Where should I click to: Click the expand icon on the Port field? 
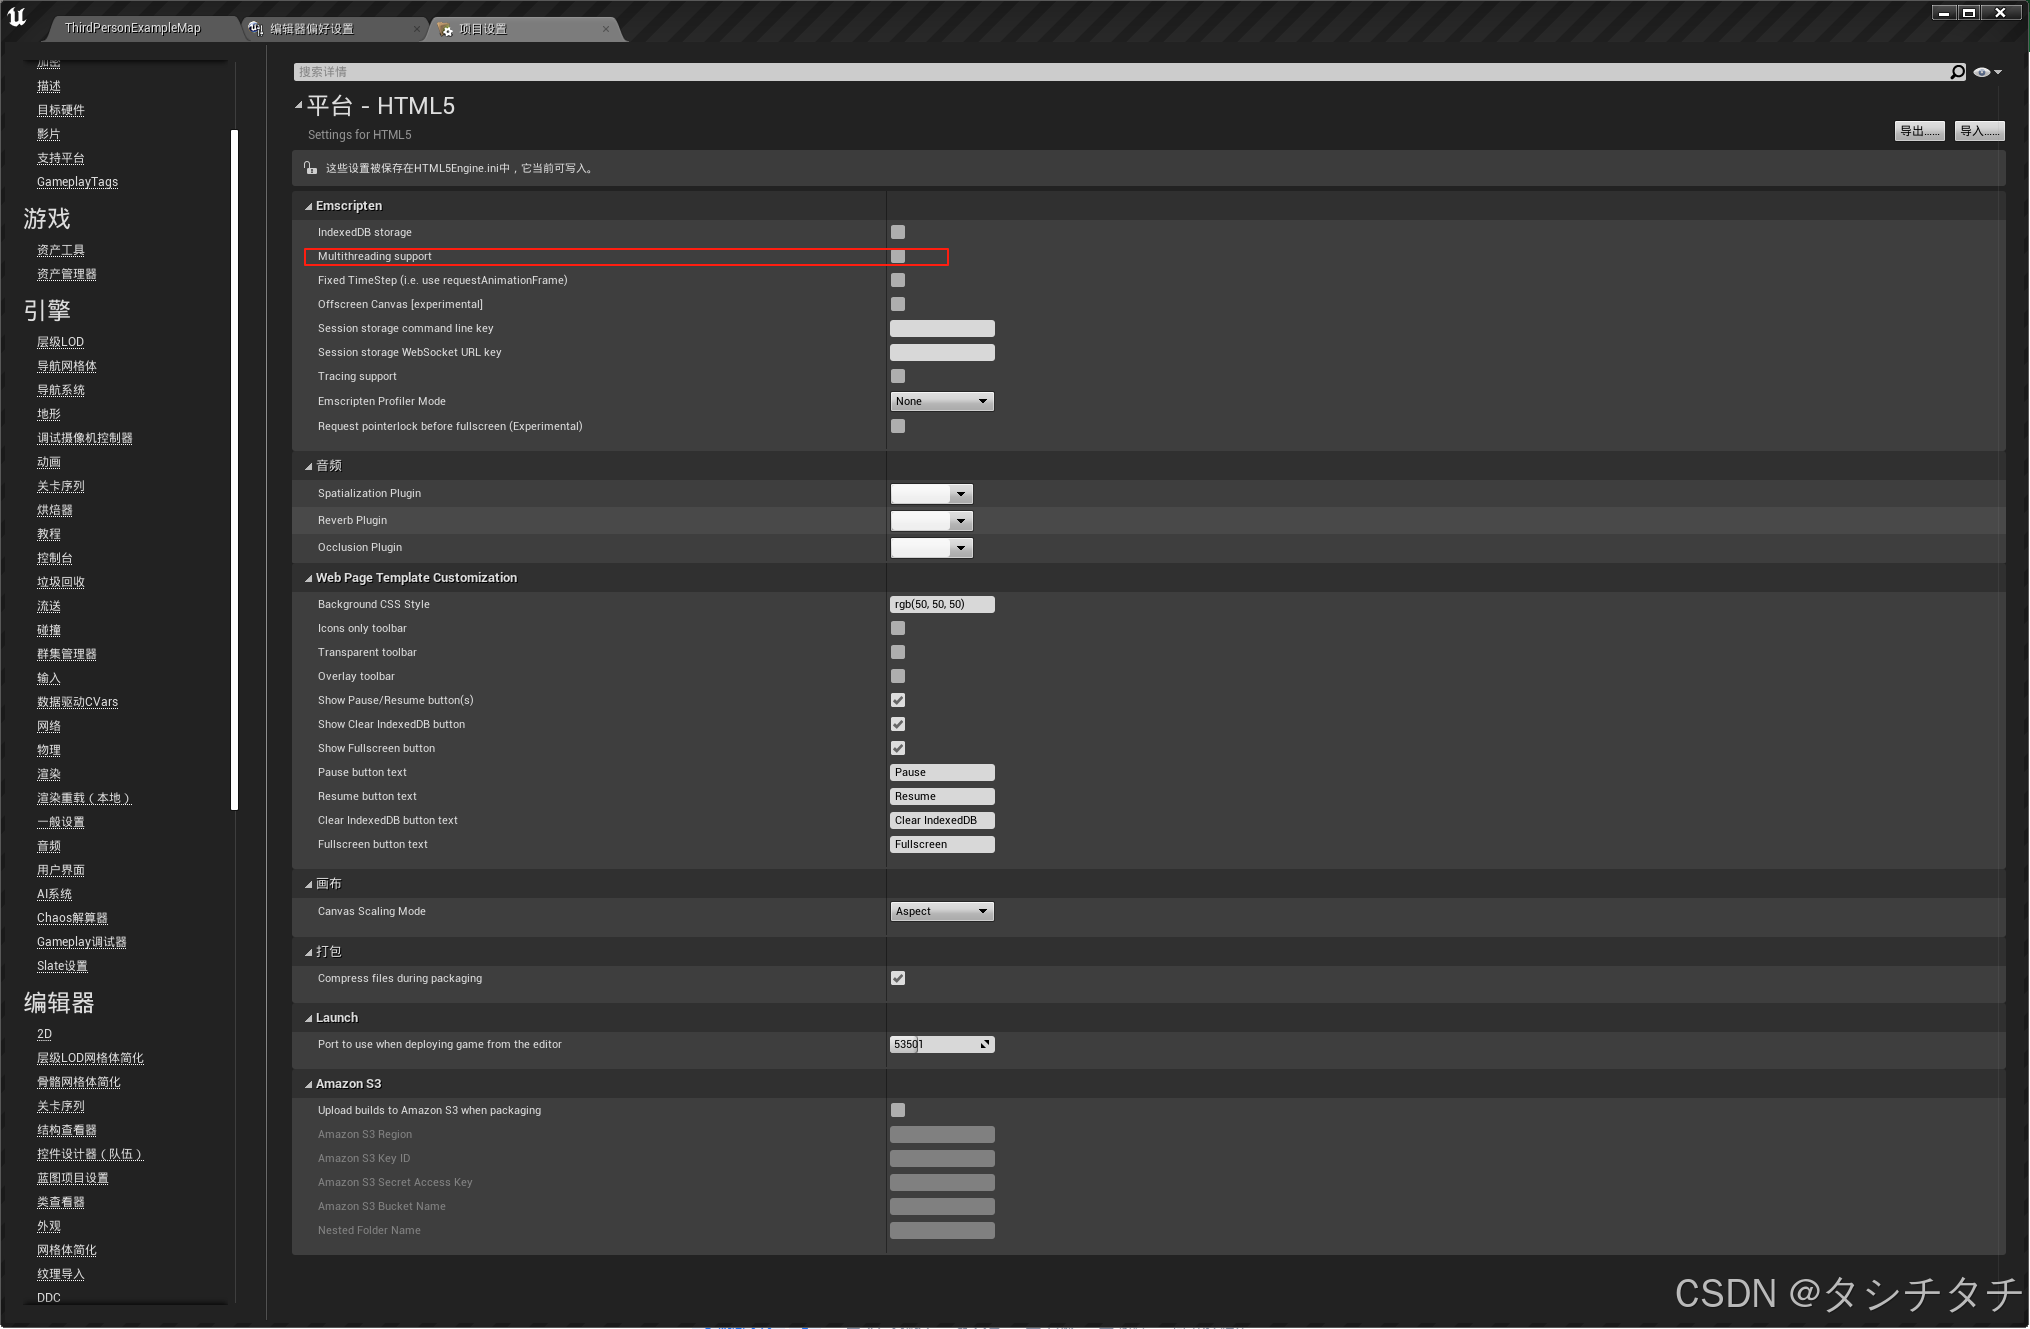coord(984,1043)
